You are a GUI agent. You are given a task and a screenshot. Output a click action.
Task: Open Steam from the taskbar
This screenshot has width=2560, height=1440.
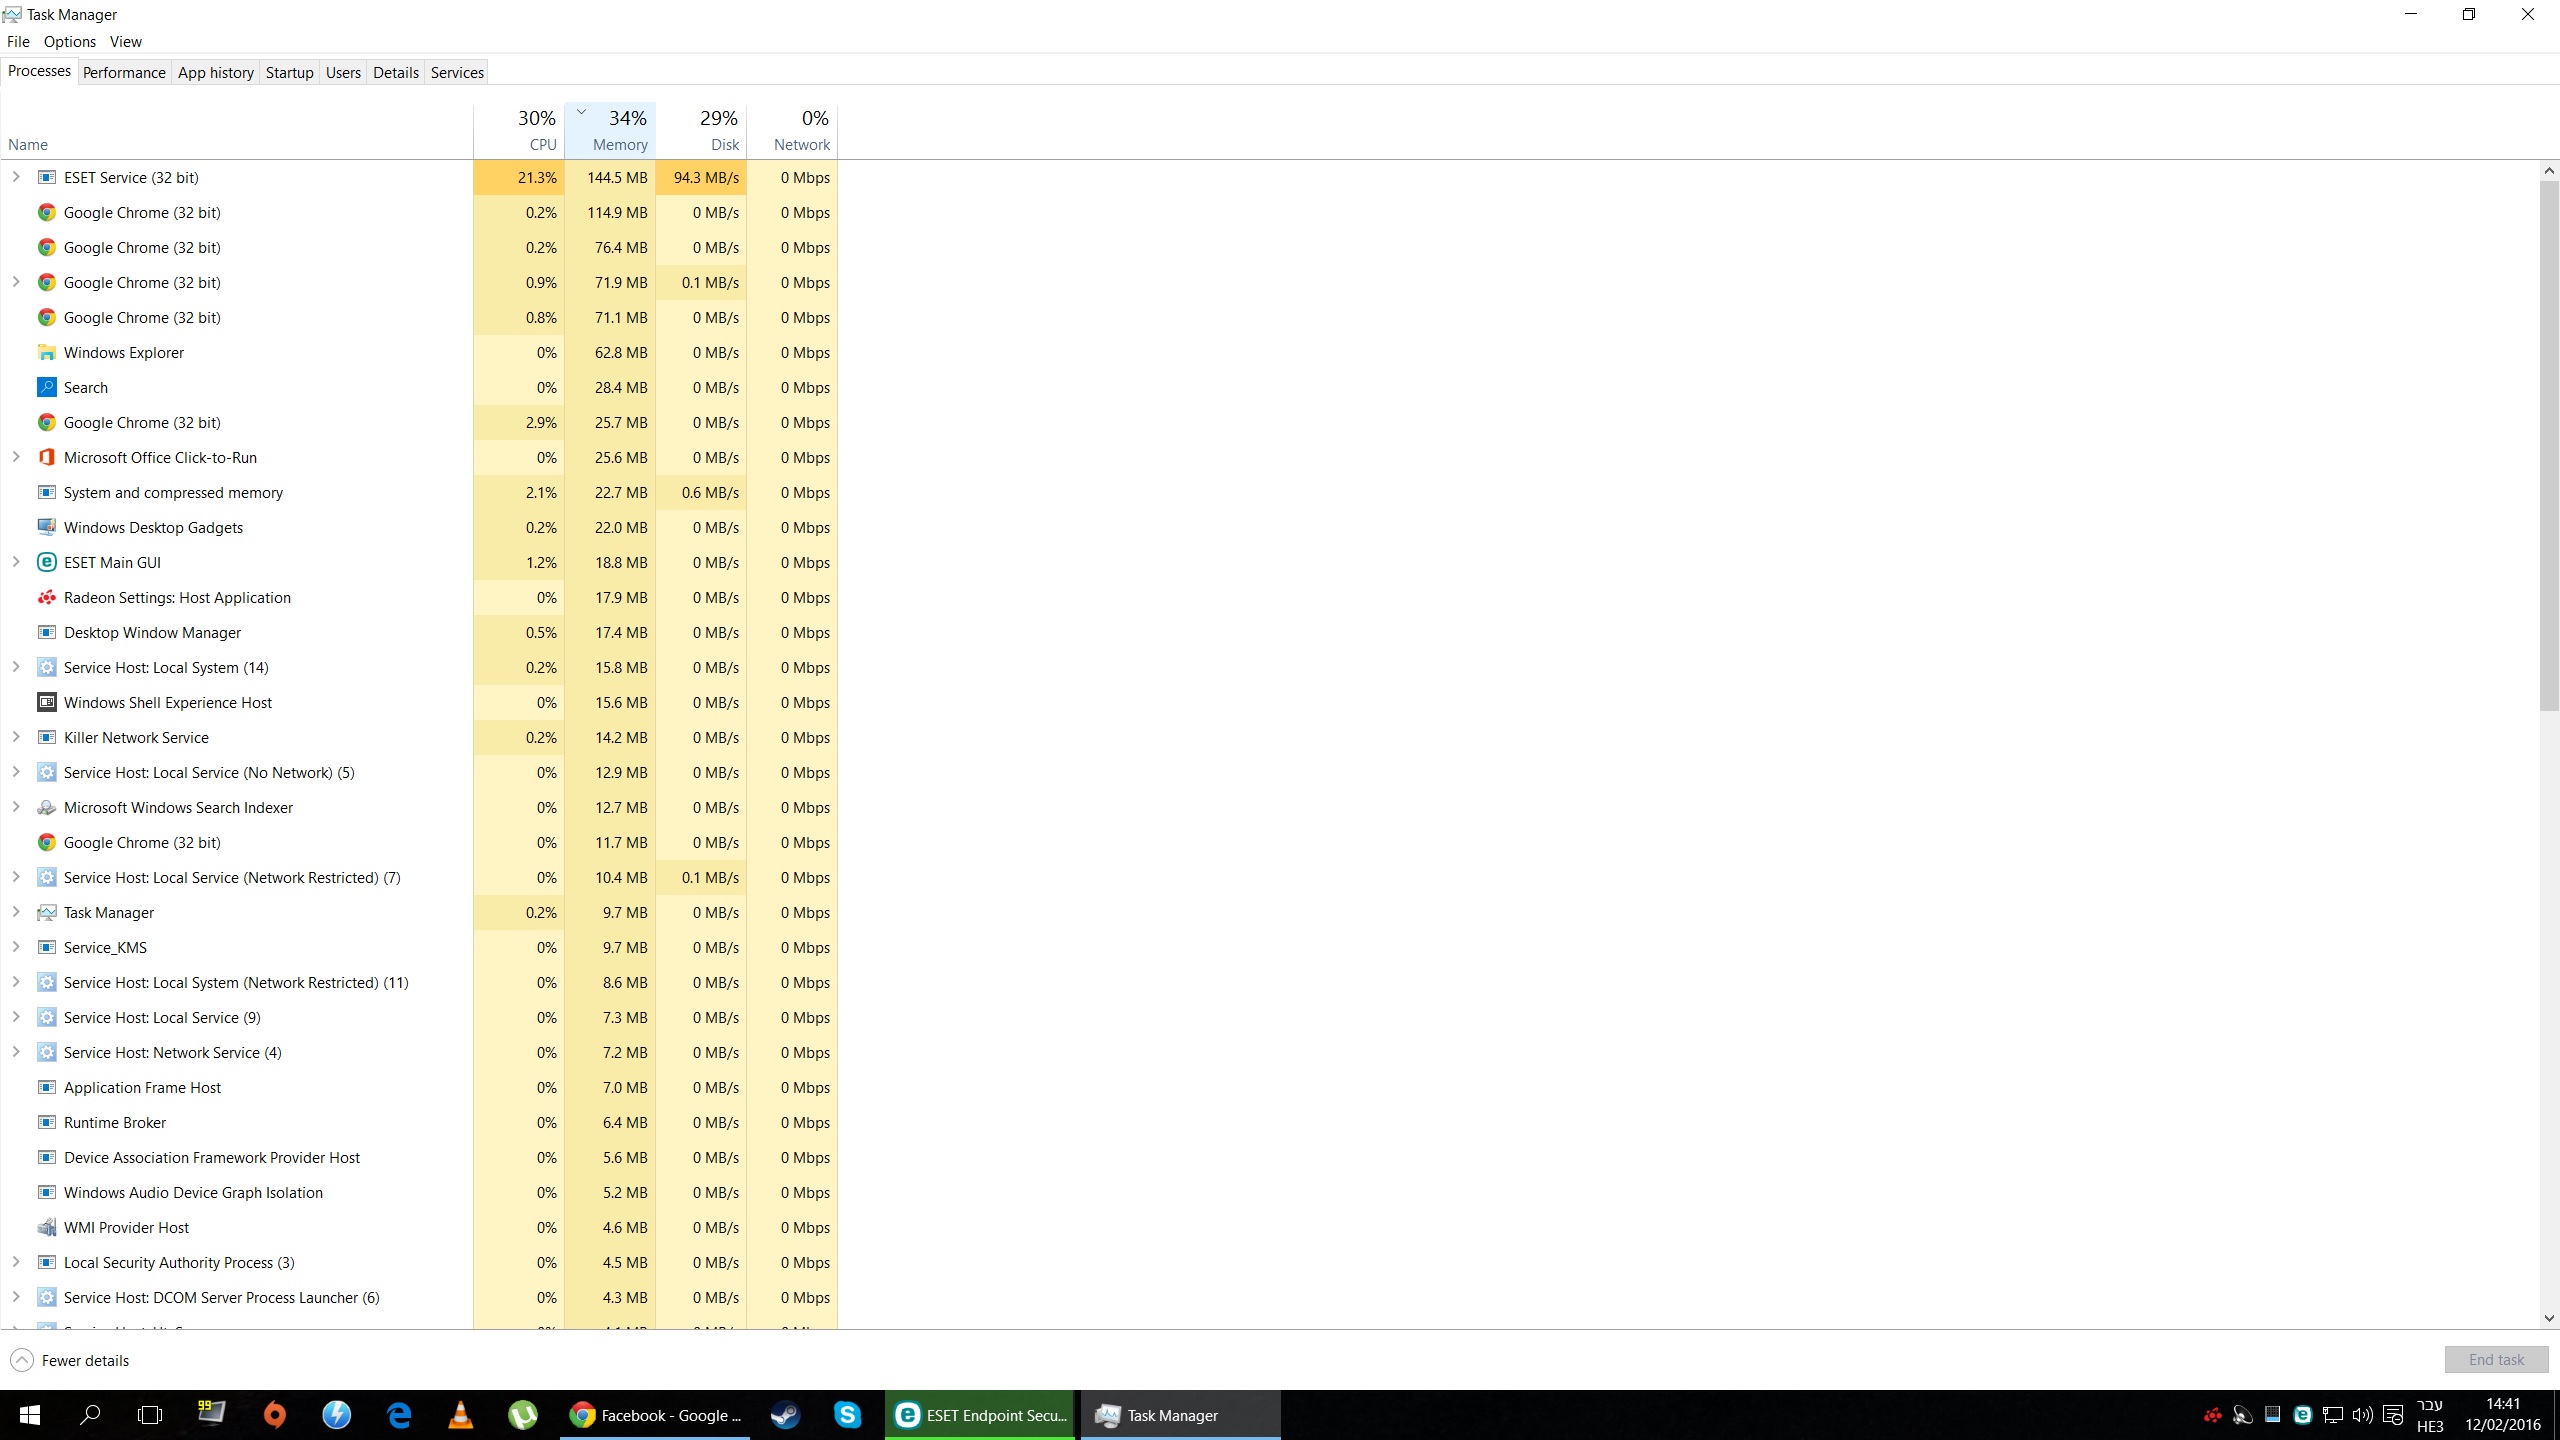coord(786,1415)
